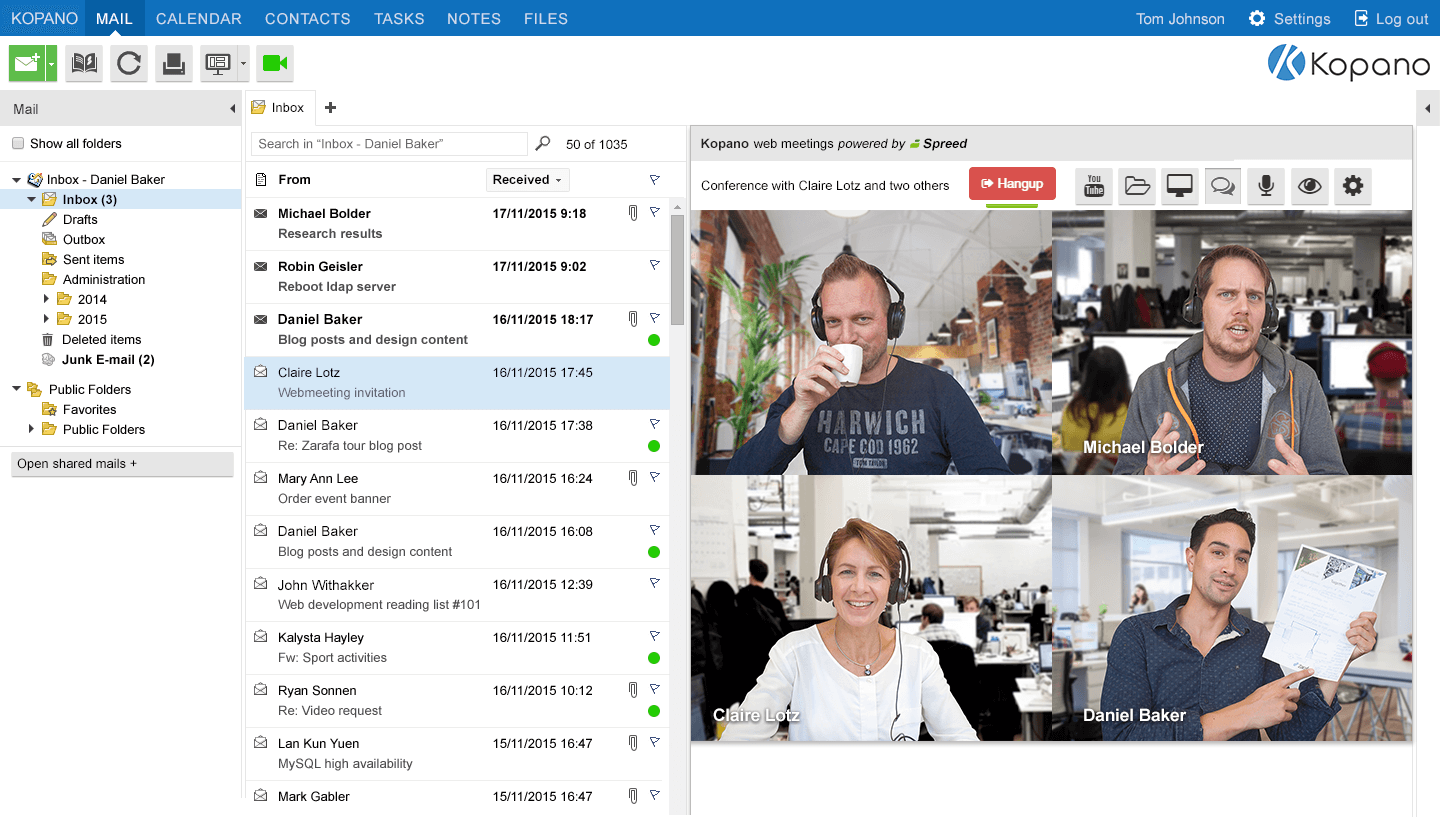Flag the Robin Geisler email
The height and width of the screenshot is (817, 1440).
coord(655,265)
